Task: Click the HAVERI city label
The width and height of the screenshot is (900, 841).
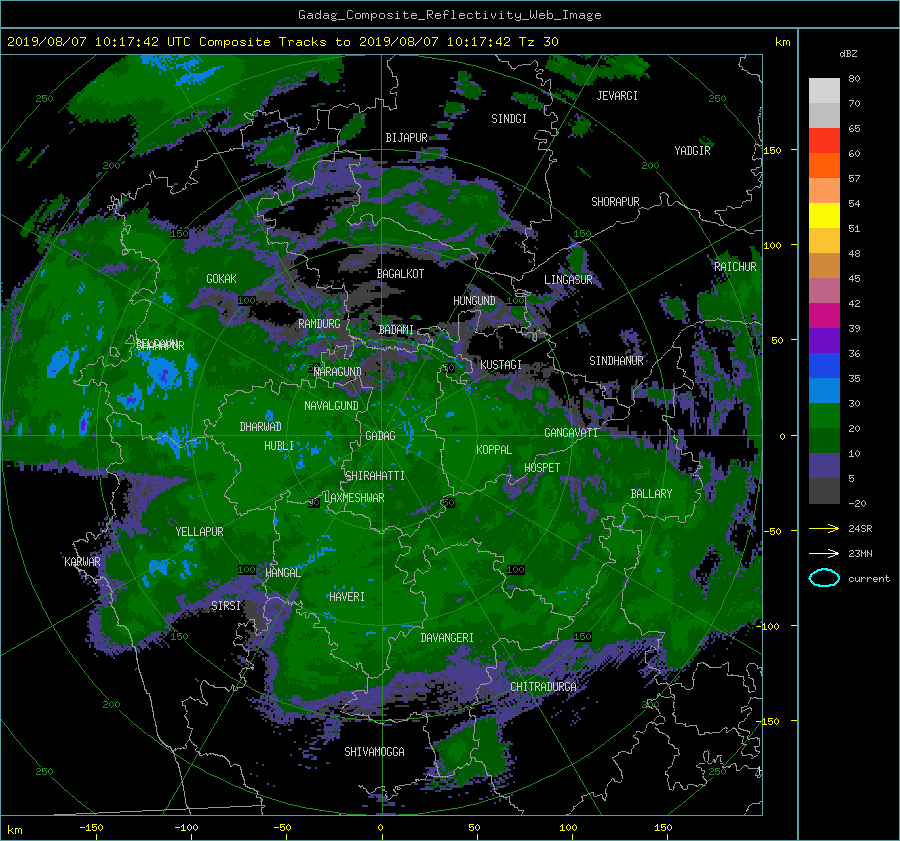Action: point(347,596)
